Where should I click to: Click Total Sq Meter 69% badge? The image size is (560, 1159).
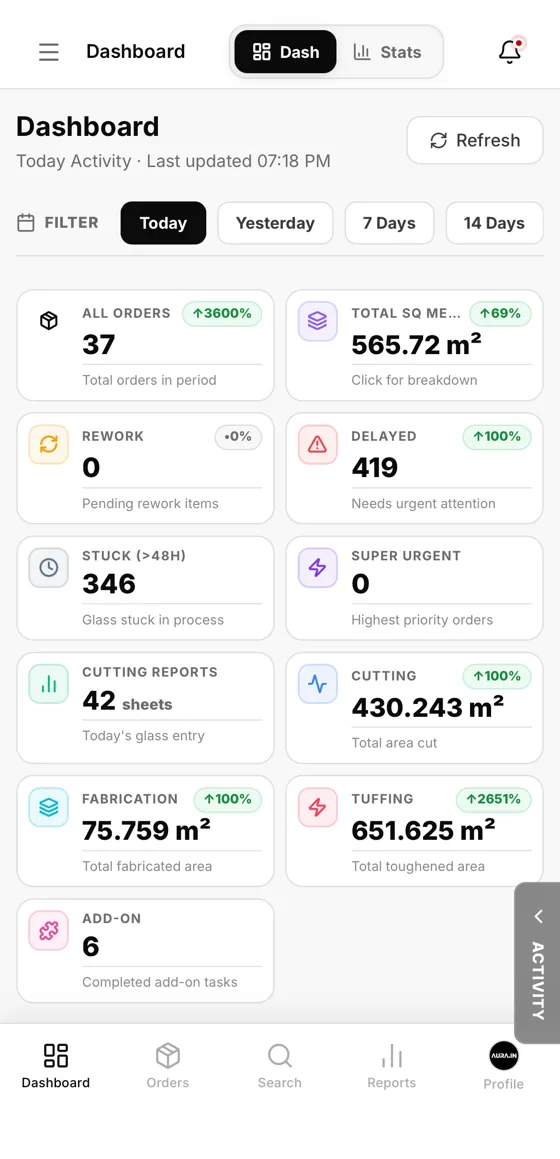pos(500,313)
